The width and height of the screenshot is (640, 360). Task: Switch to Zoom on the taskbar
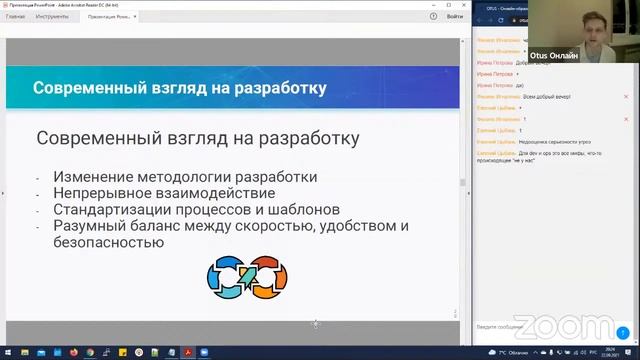click(204, 352)
